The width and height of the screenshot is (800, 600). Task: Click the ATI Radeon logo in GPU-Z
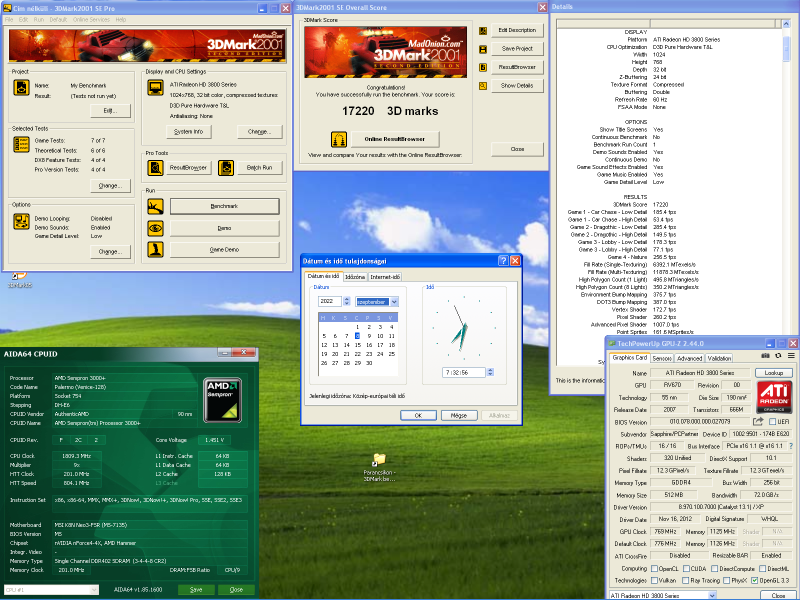pos(774,396)
